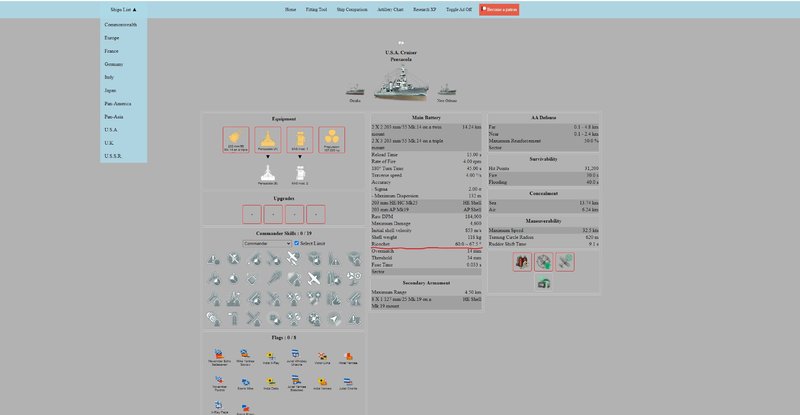This screenshot has width=800, height=415.
Task: Go to the Home page link
Action: (290, 10)
